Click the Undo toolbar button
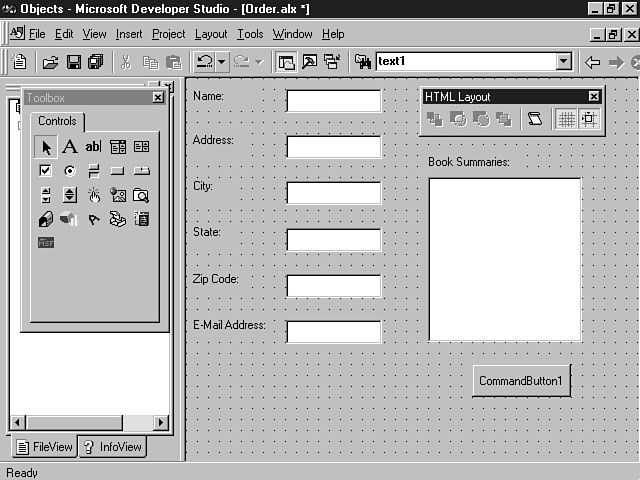Viewport: 640px width, 480px height. [x=204, y=62]
